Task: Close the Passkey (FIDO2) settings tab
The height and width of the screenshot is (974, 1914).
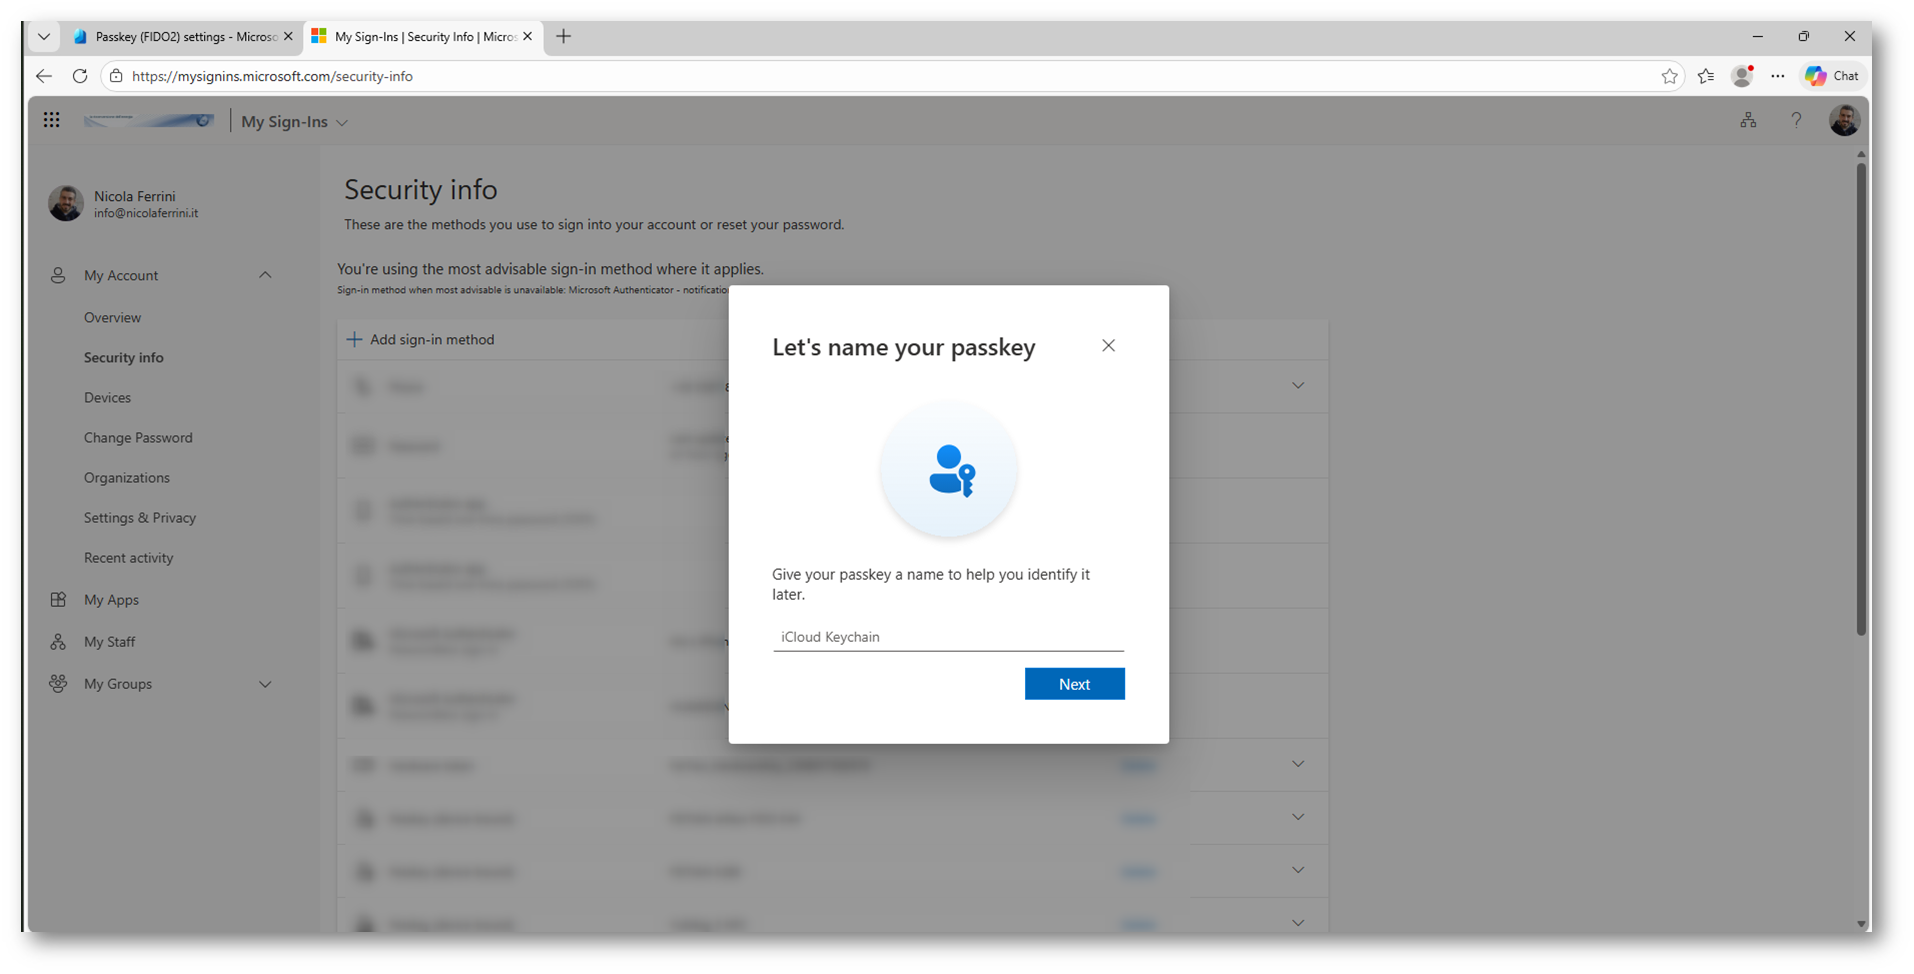Action: pyautogui.click(x=288, y=37)
